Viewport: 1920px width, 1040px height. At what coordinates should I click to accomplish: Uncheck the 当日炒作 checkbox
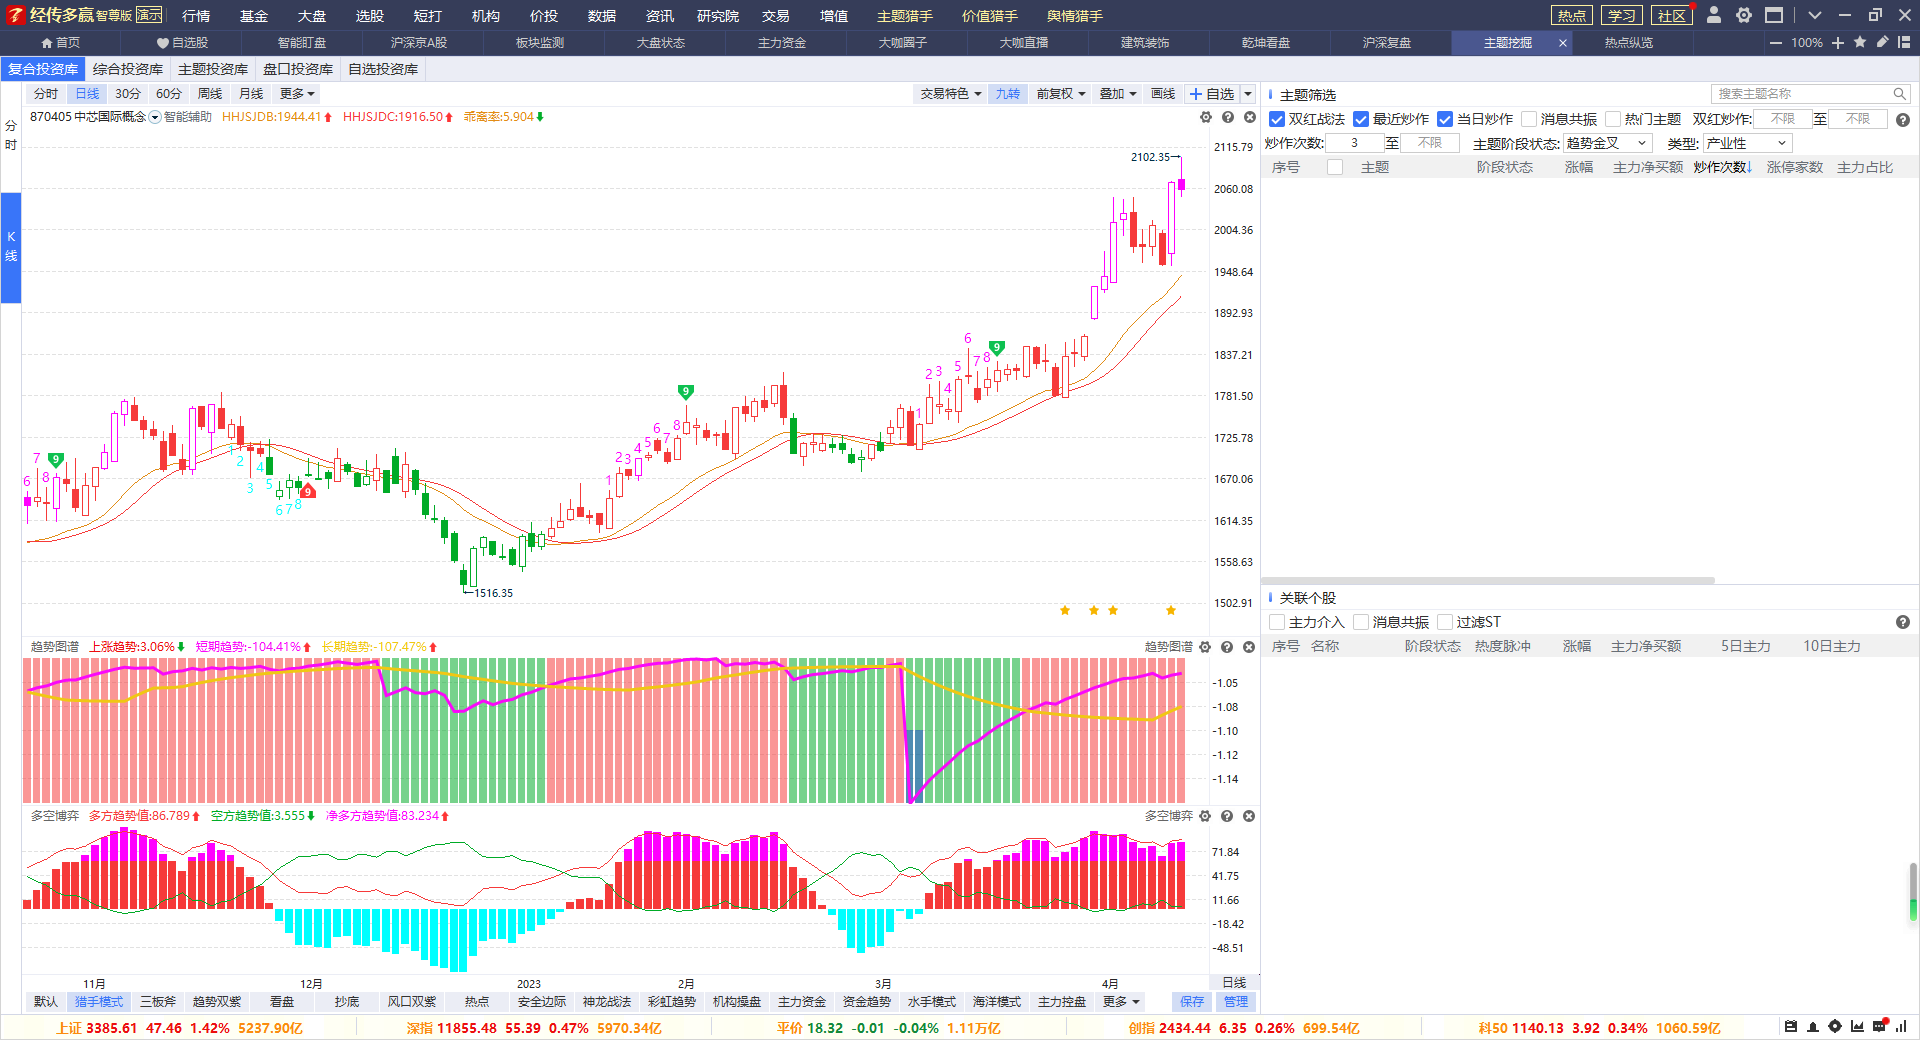(1445, 119)
